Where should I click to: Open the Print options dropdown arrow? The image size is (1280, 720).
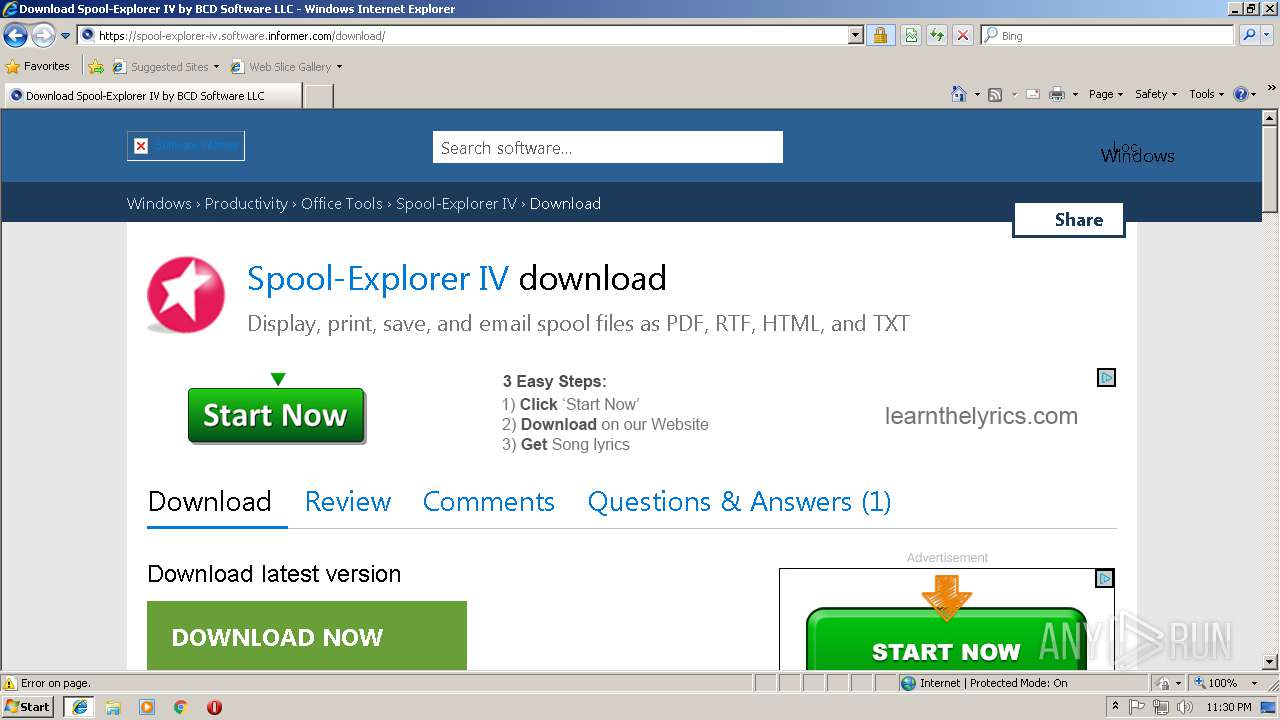coord(1075,94)
